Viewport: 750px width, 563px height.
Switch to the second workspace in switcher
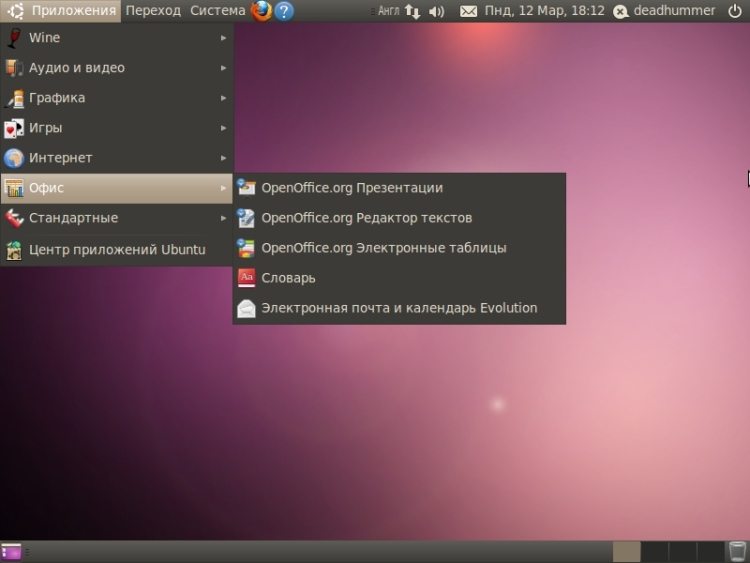[x=654, y=551]
